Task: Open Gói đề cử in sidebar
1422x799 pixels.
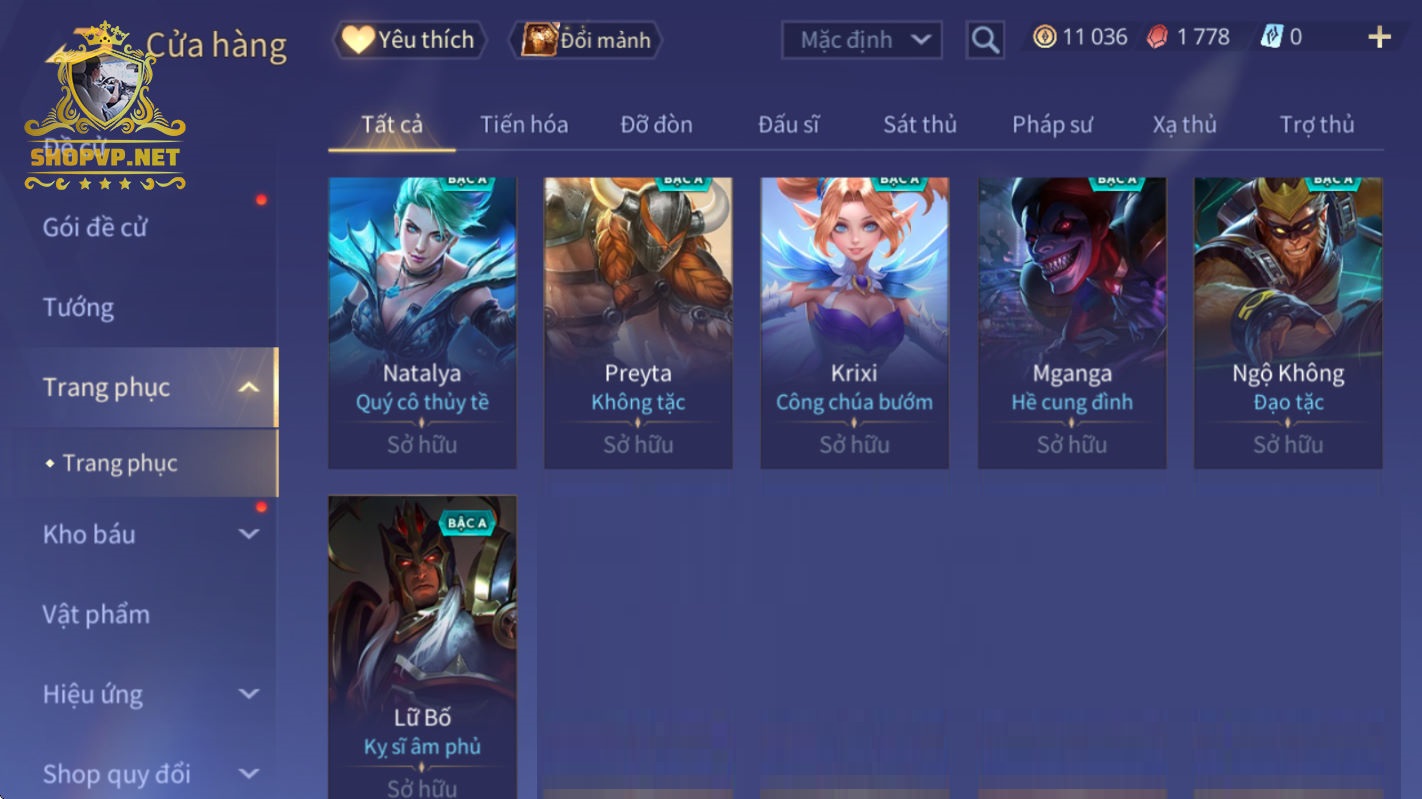Action: pyautogui.click(x=95, y=227)
